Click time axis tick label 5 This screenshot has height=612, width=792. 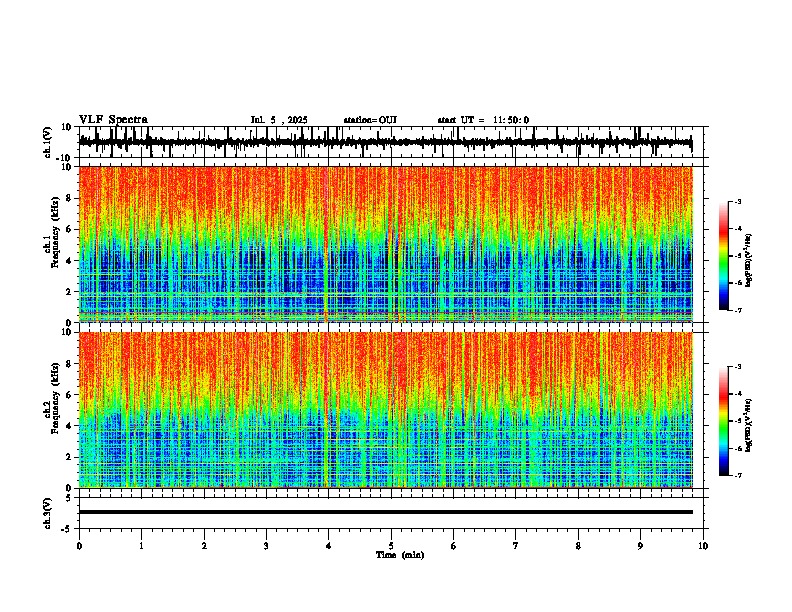[391, 546]
